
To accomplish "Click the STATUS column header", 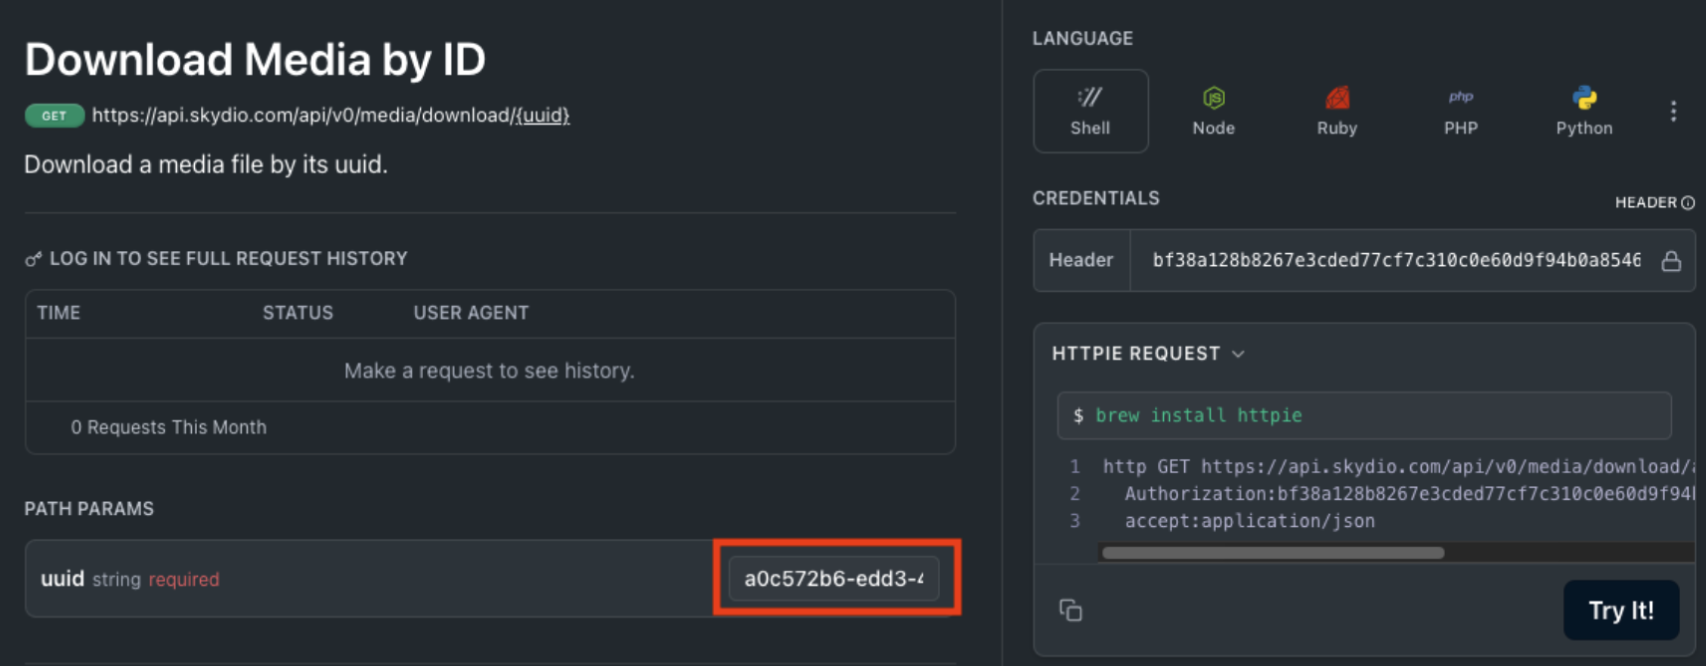I will (298, 313).
